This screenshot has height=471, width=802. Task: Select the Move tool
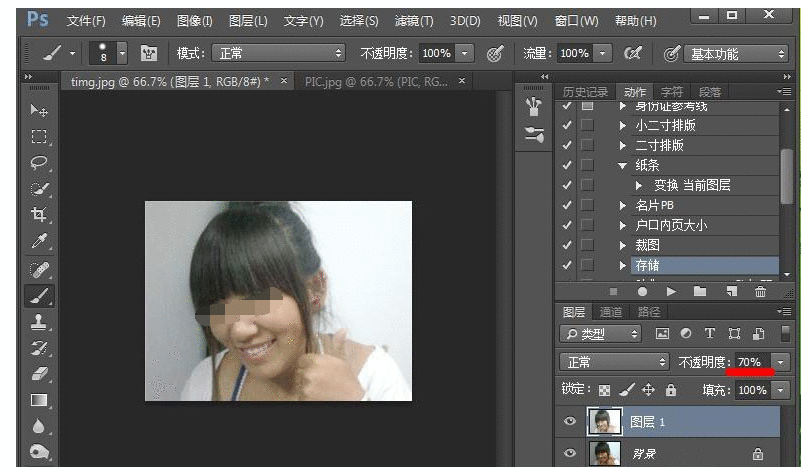tap(39, 110)
